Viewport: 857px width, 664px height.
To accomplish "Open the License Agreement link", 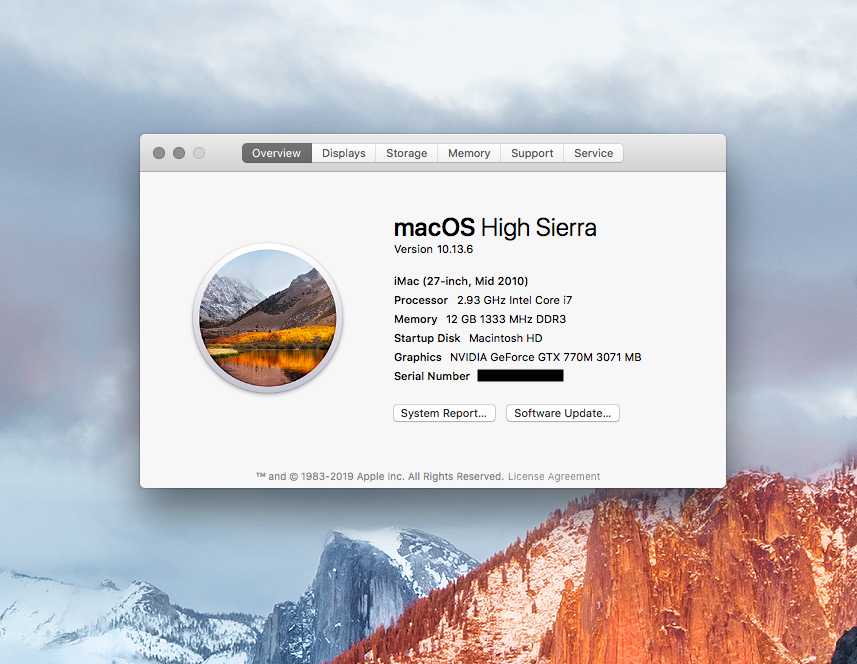I will 554,477.
